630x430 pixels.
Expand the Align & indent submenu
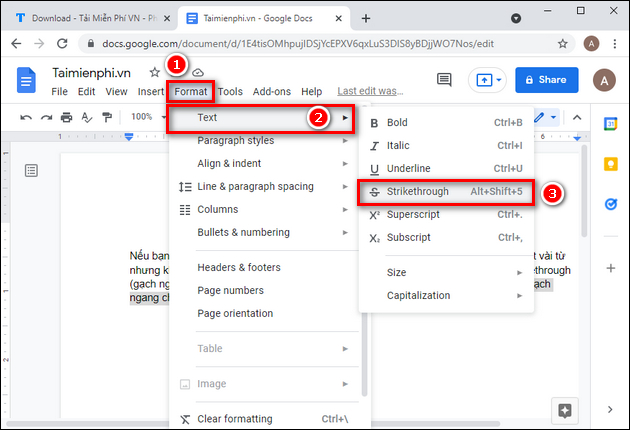point(264,163)
